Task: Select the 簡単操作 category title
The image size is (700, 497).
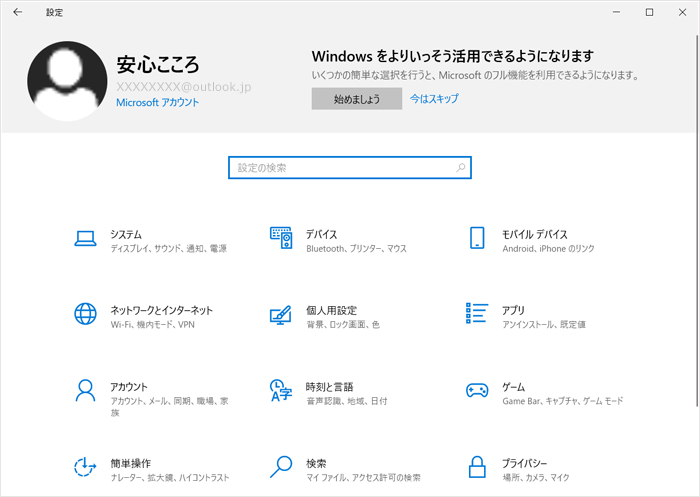Action: click(x=131, y=463)
